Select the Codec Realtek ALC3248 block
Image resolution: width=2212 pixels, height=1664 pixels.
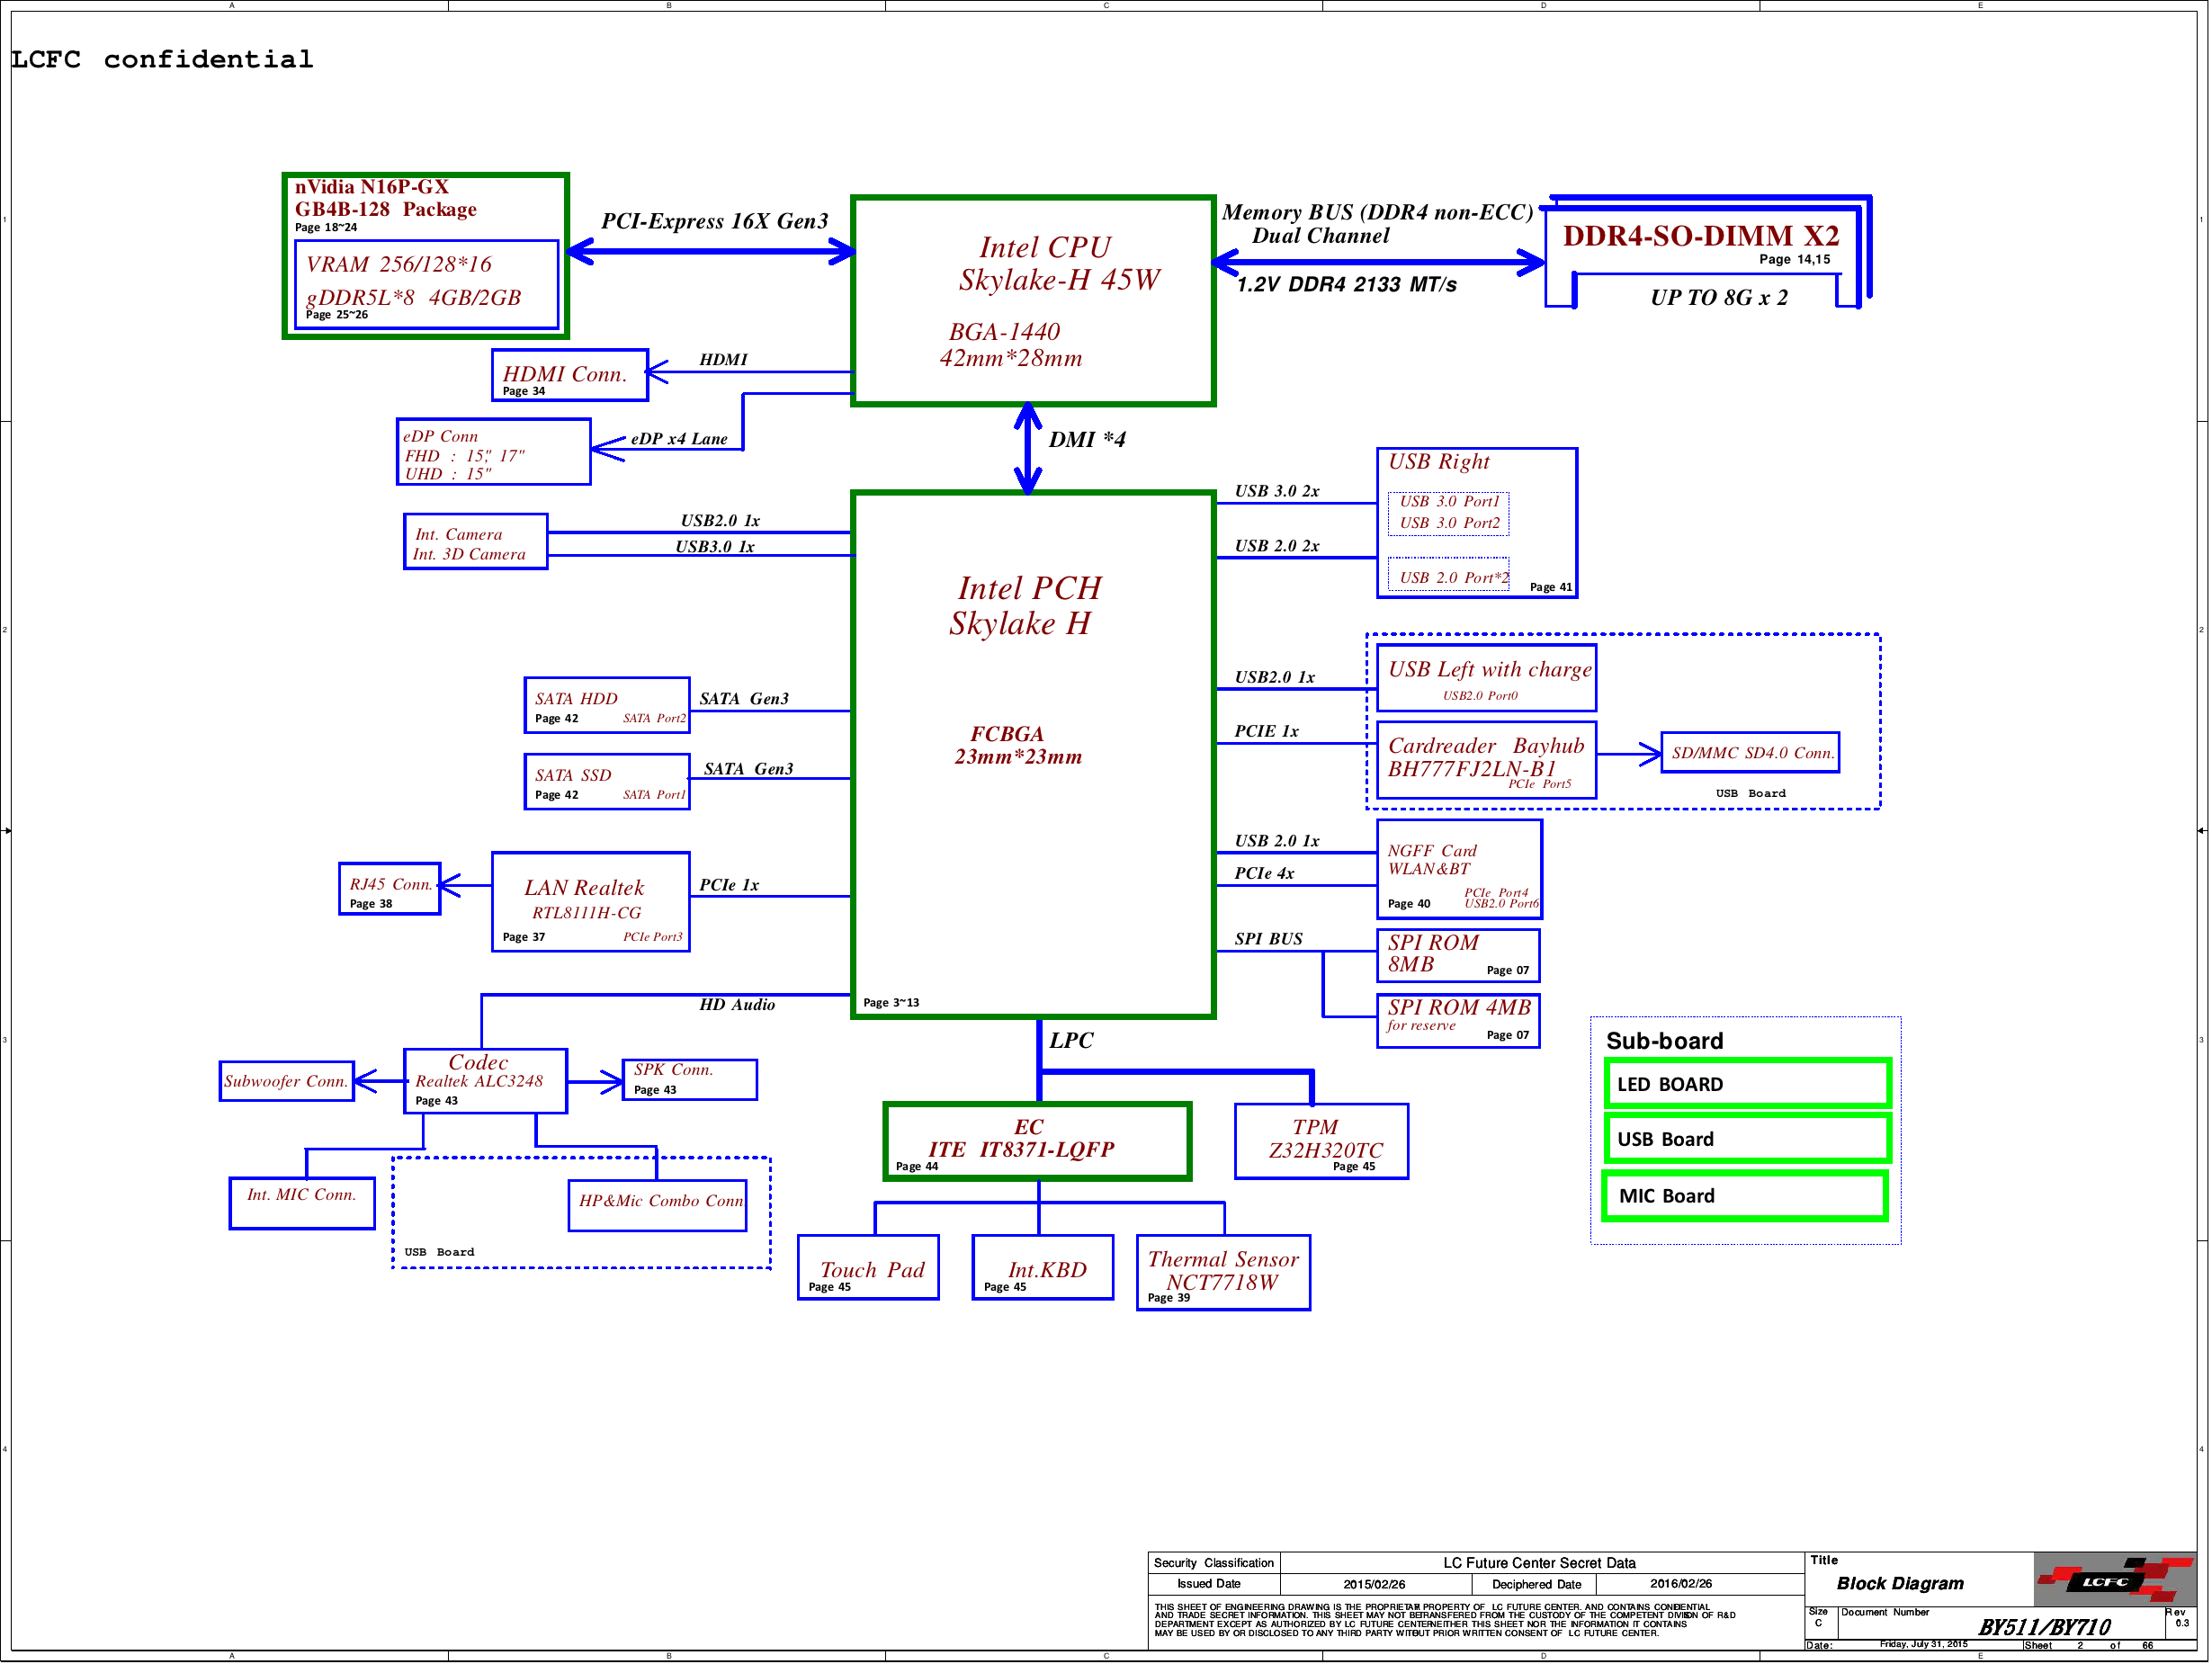coord(485,1081)
